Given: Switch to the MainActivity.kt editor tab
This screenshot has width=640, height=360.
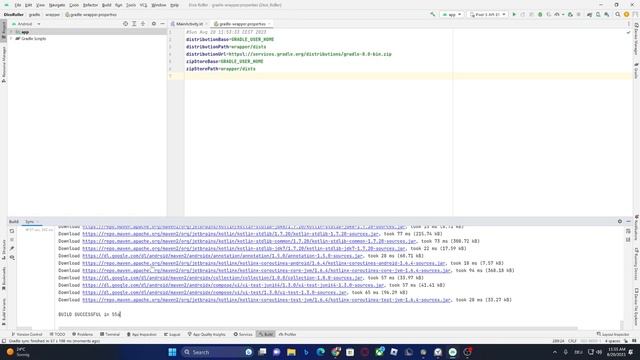Looking at the screenshot, I should click(189, 24).
